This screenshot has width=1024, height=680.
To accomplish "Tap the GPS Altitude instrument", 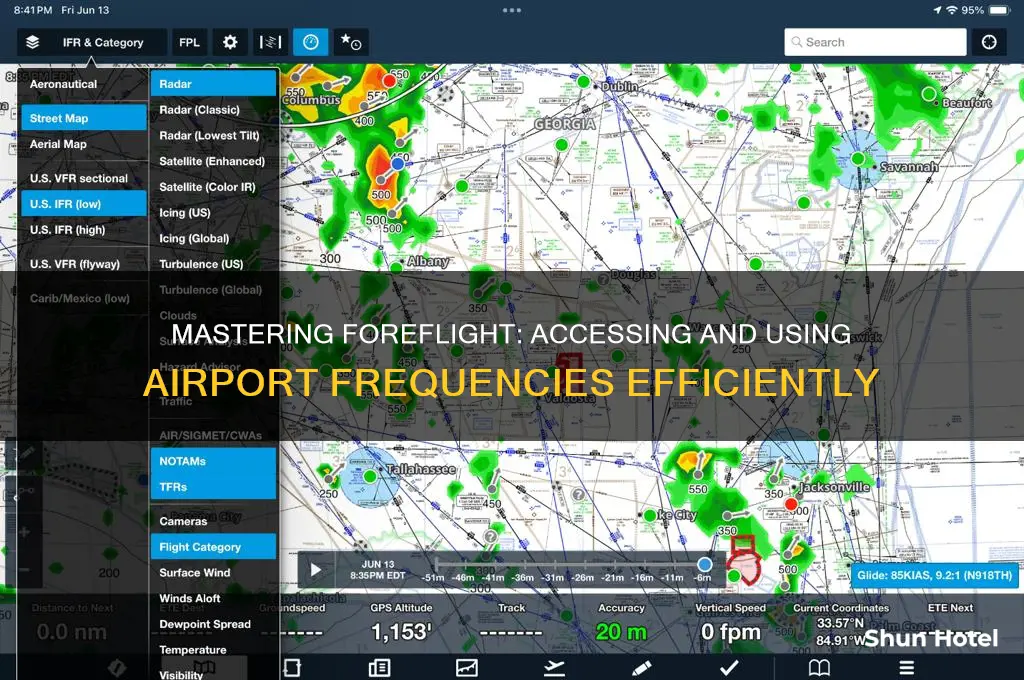I will (402, 623).
